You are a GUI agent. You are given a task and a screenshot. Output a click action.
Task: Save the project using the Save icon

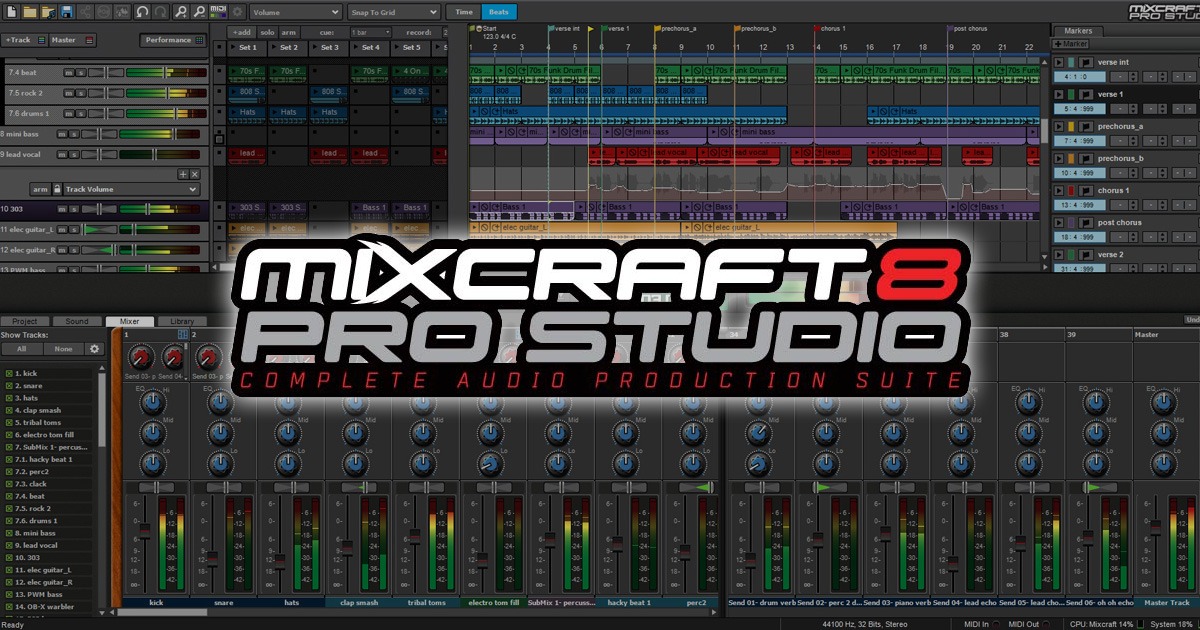click(x=66, y=11)
